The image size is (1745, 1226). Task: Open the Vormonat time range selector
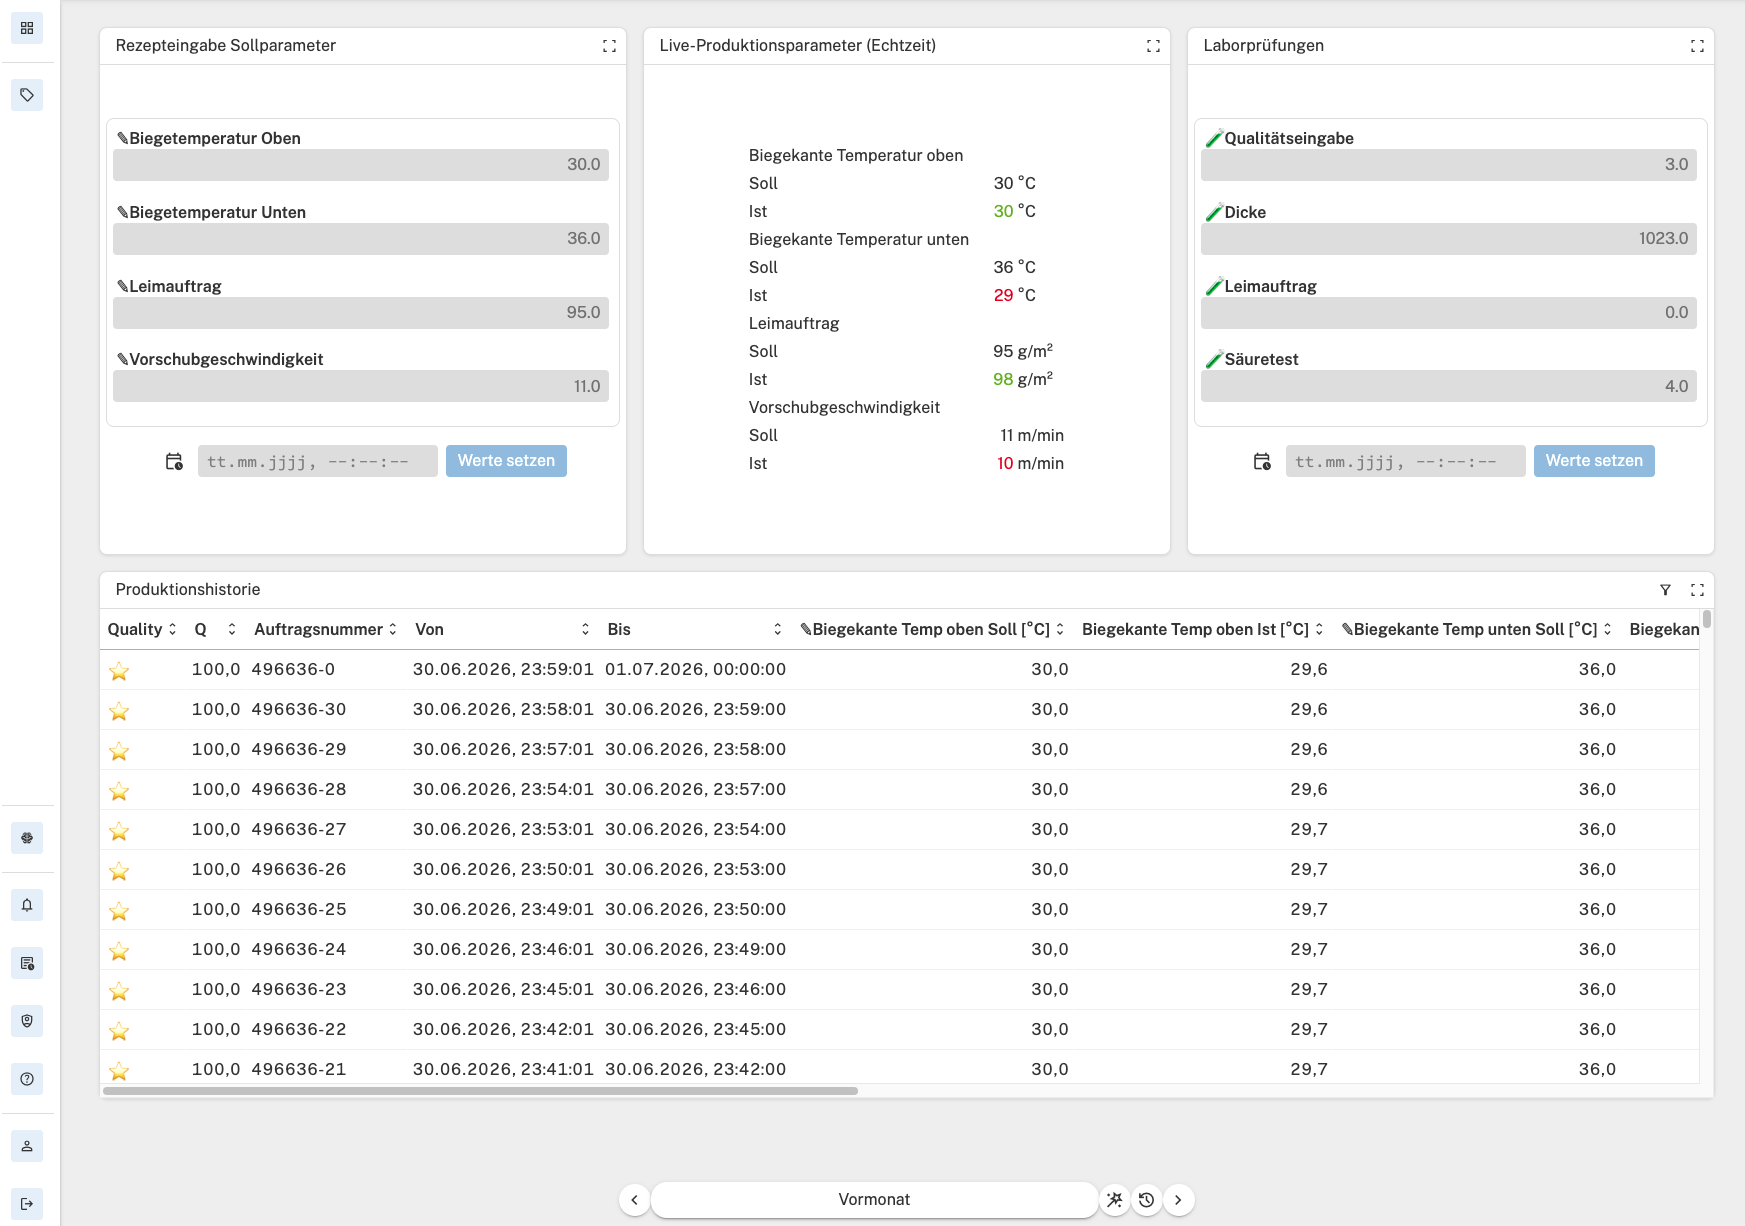pos(874,1200)
